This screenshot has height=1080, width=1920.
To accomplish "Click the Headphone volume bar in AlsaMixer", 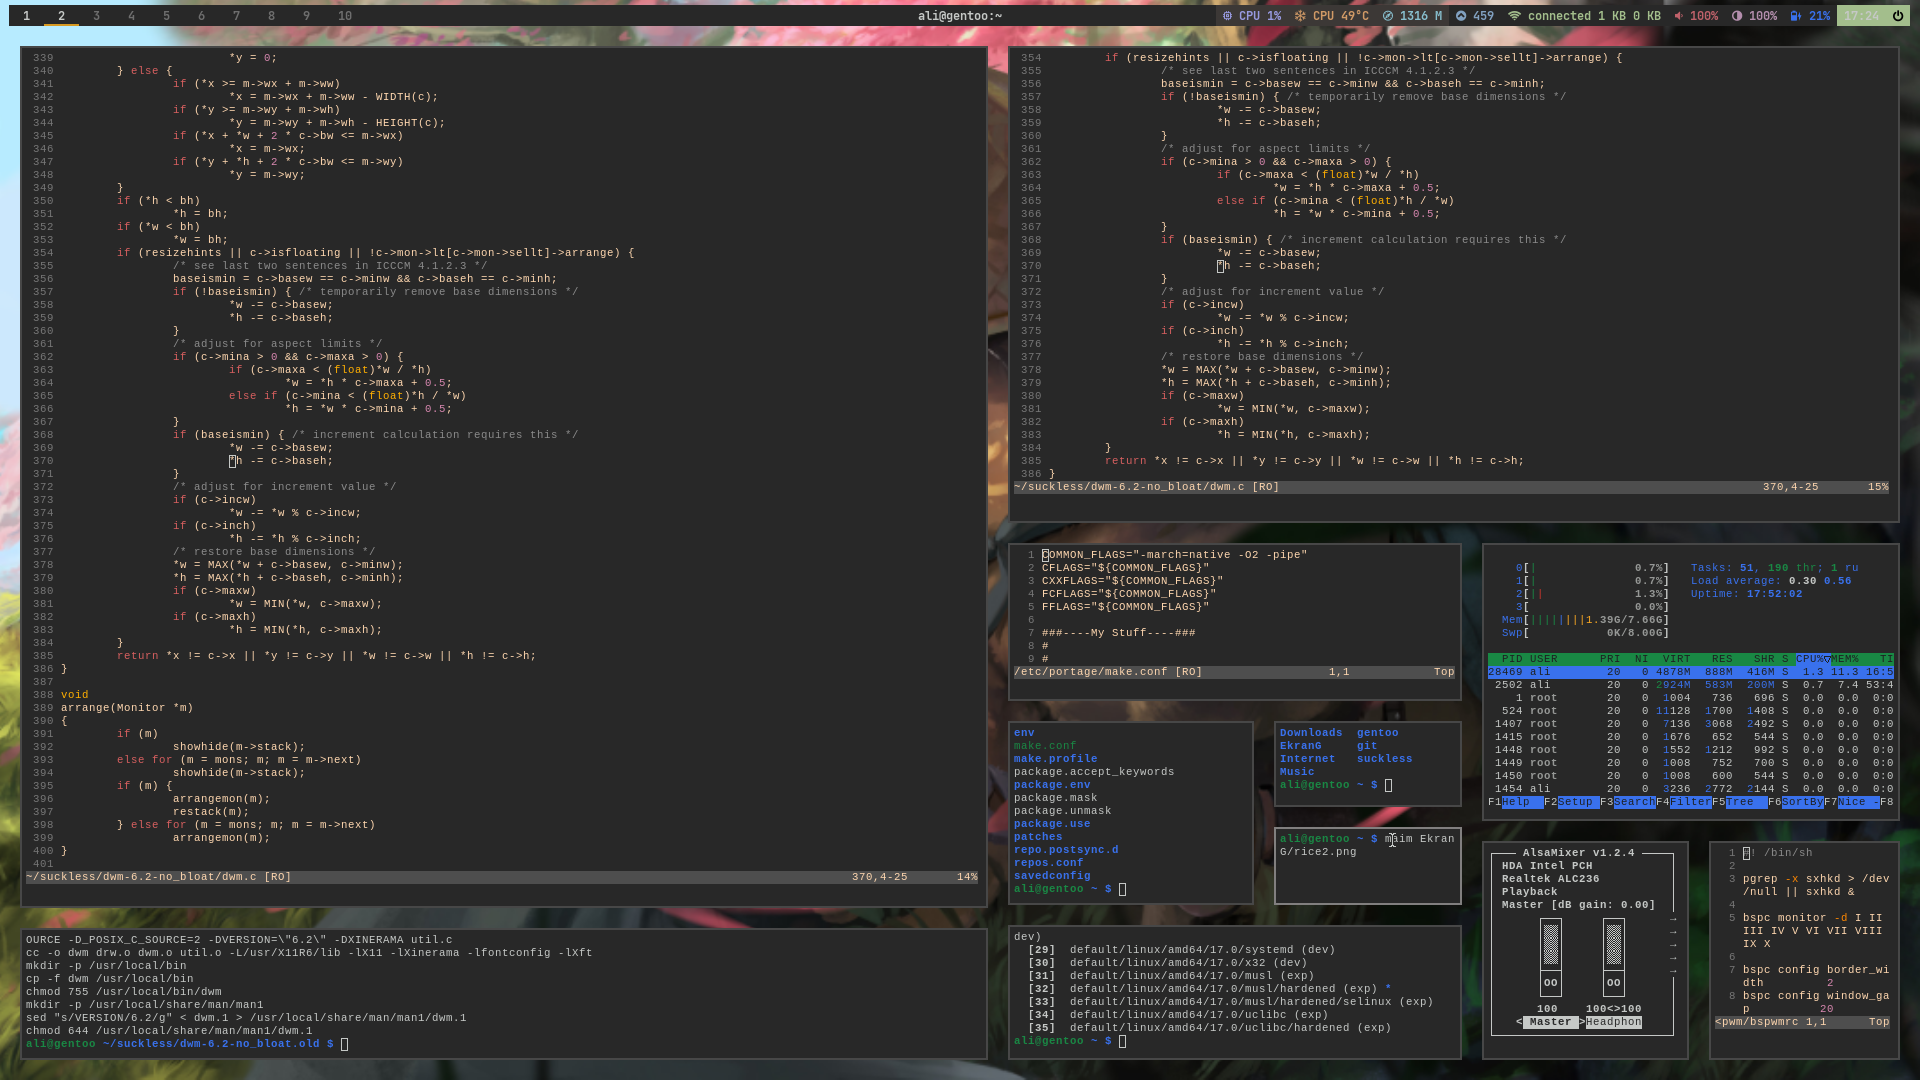I will pyautogui.click(x=1614, y=944).
